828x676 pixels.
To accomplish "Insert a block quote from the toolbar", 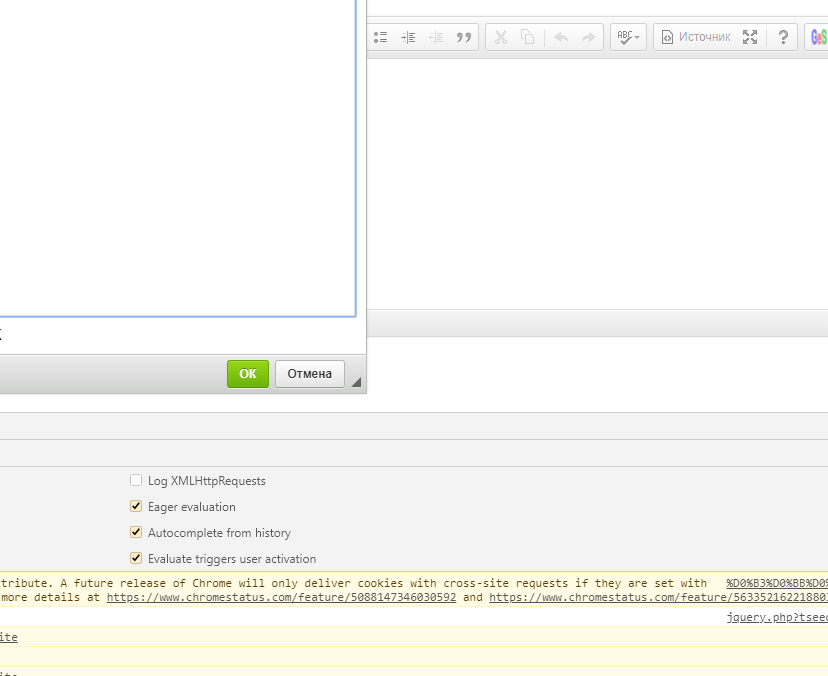I will [x=463, y=37].
